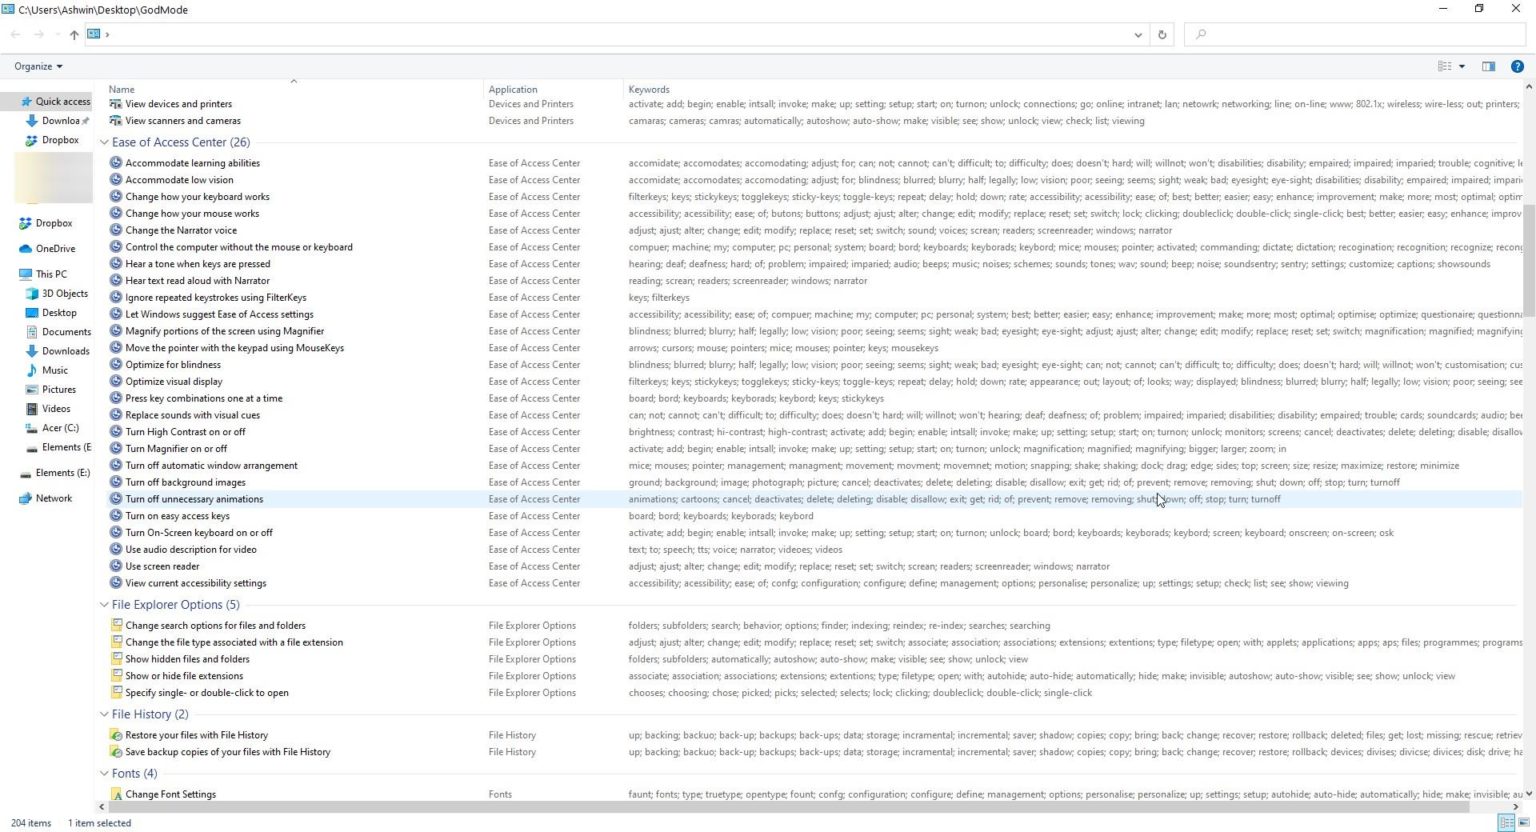Viewport: 1536px width, 832px height.
Task: Open 'Change Font Settings'
Action: pyautogui.click(x=170, y=793)
